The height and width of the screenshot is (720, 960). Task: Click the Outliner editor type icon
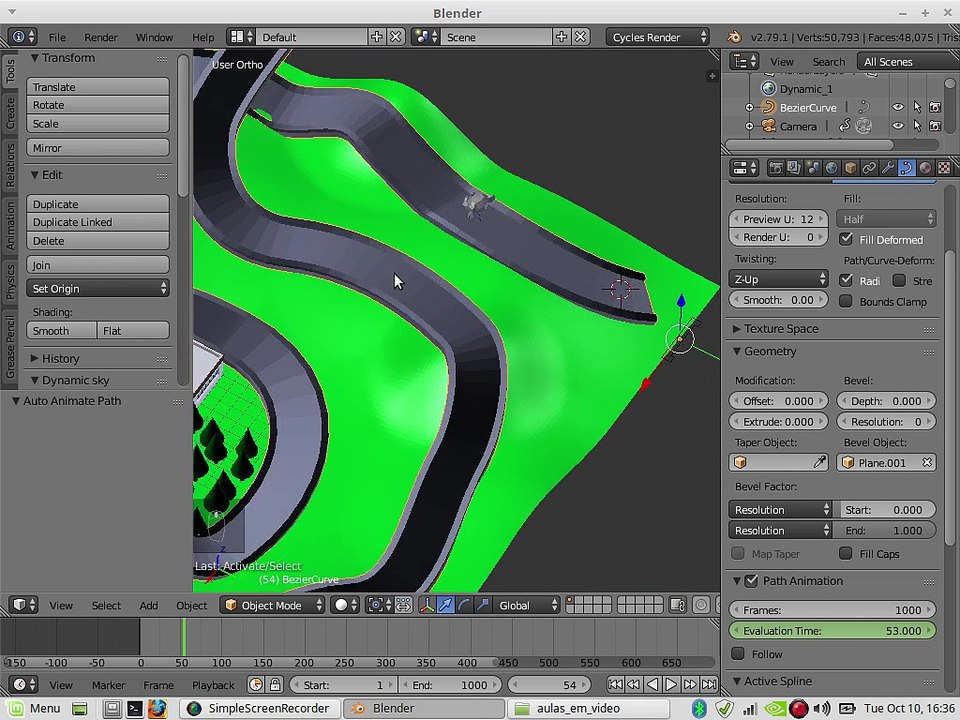pyautogui.click(x=746, y=61)
